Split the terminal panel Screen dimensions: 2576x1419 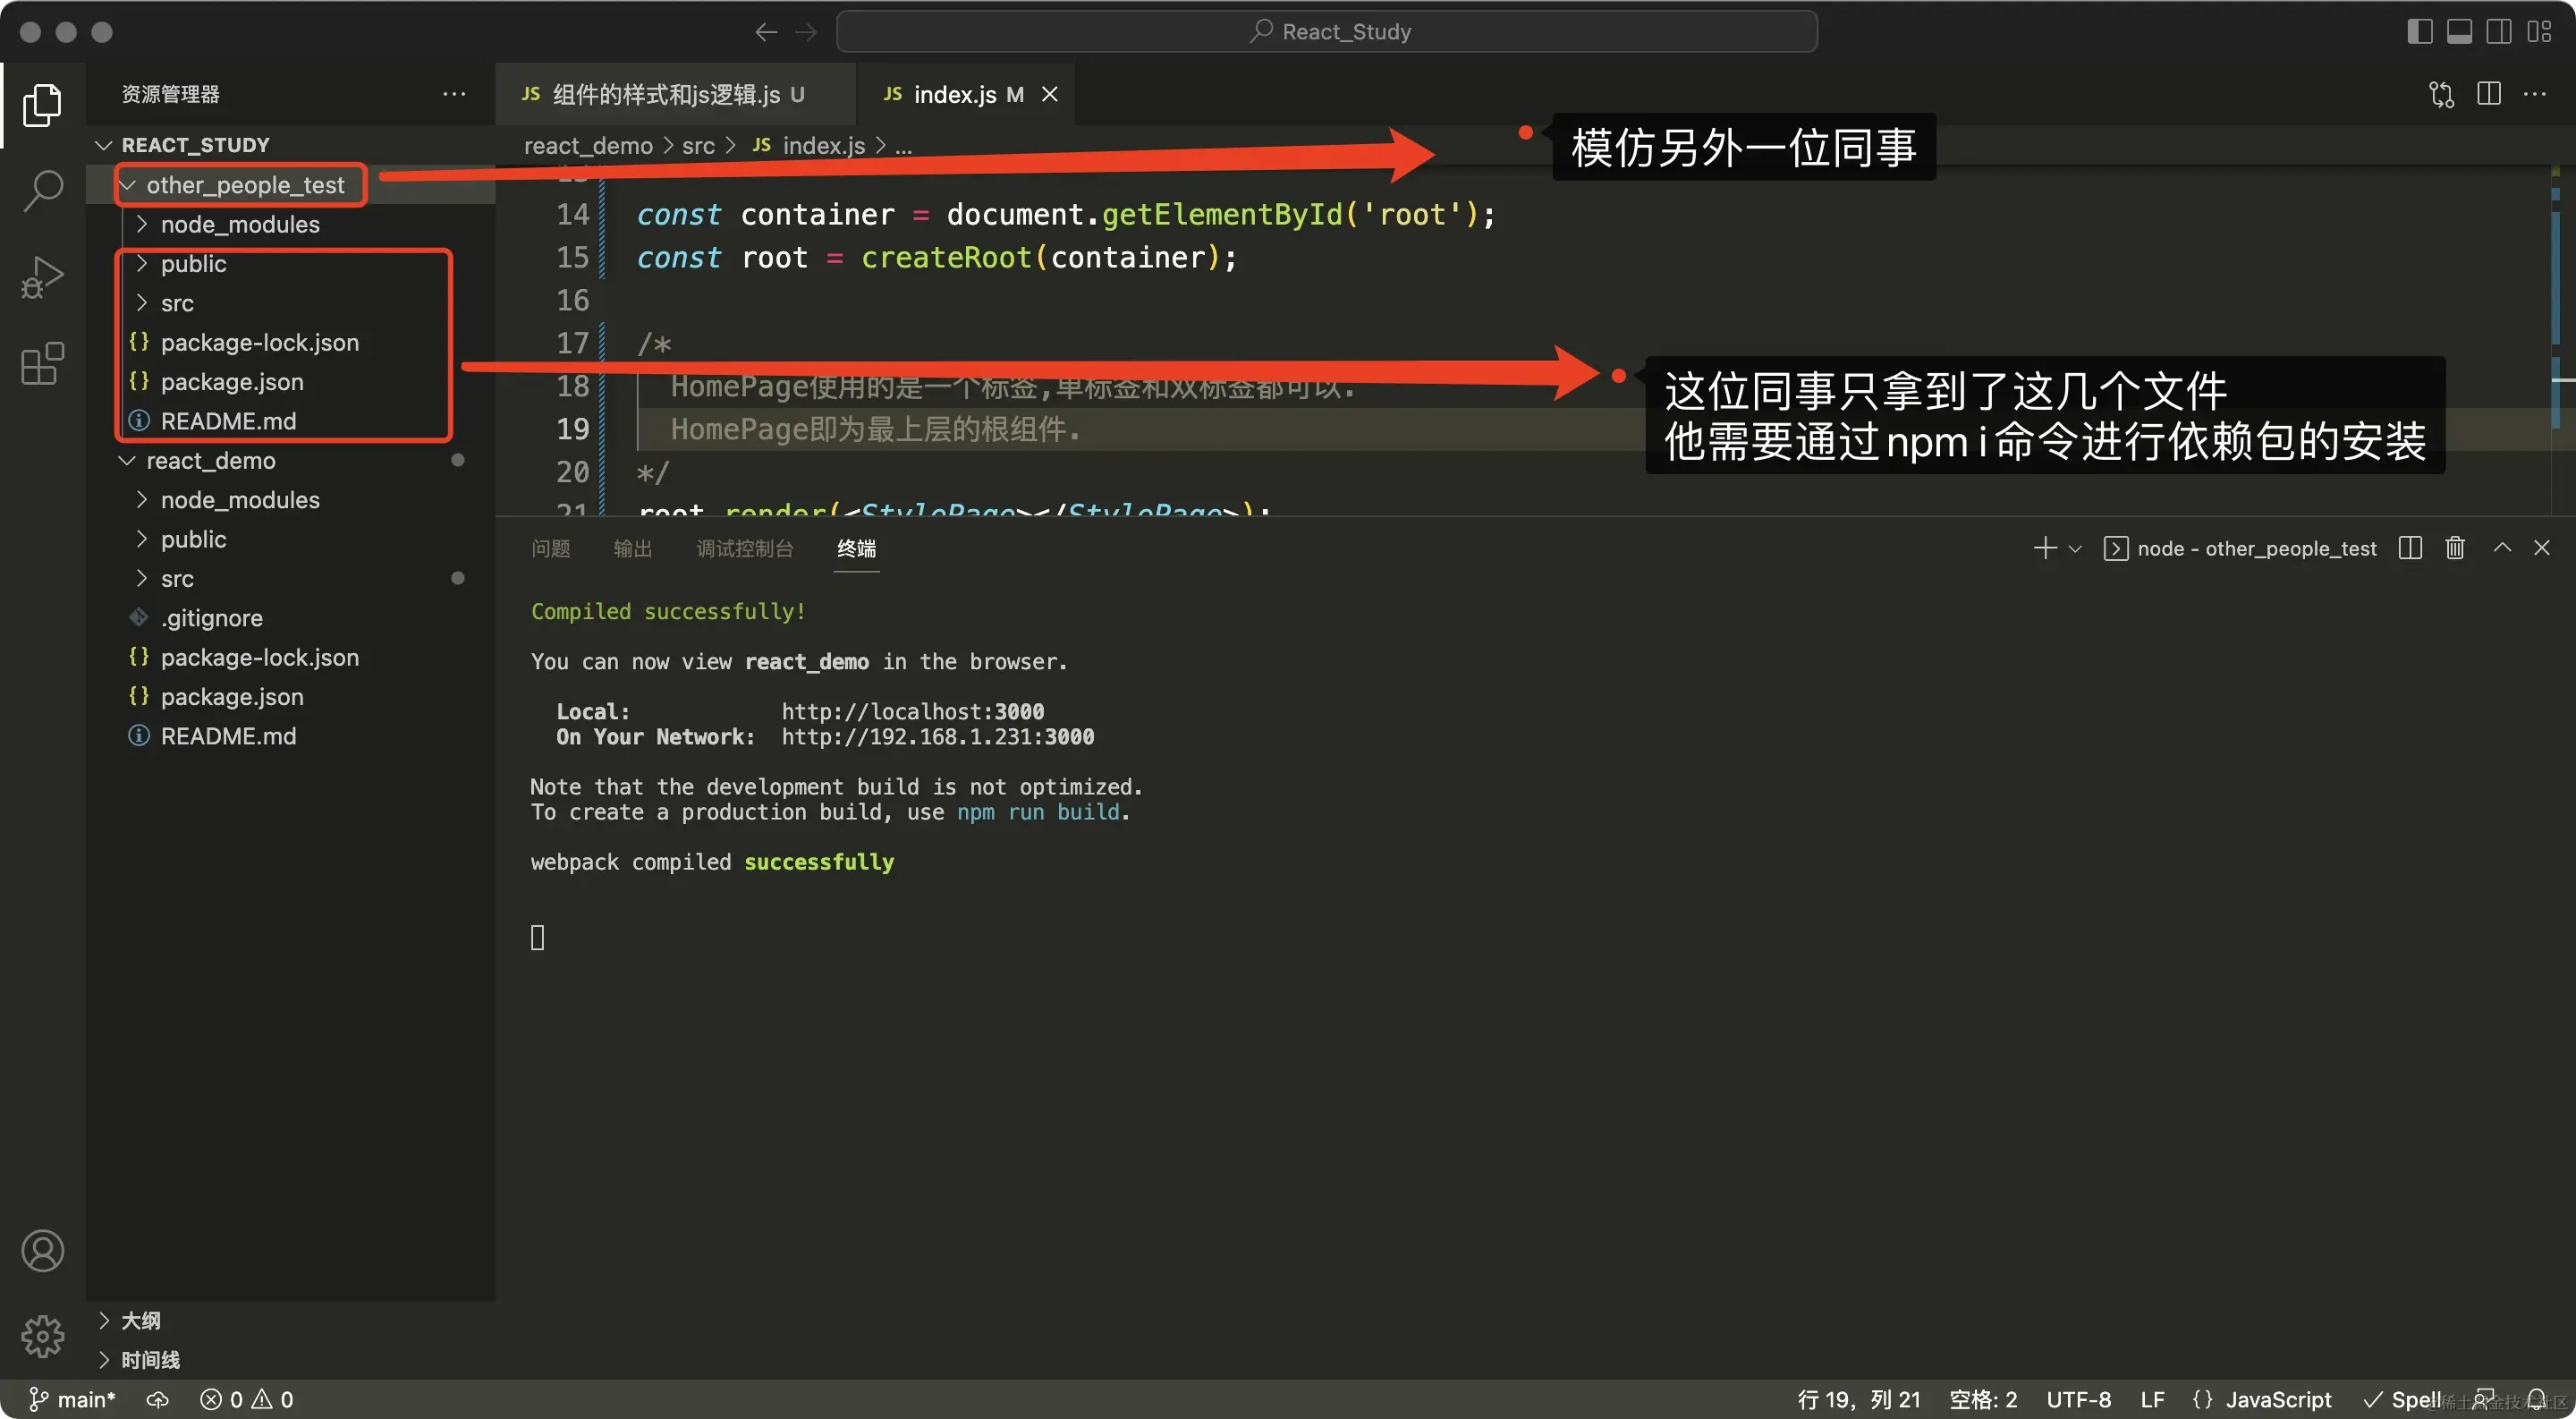click(2410, 548)
